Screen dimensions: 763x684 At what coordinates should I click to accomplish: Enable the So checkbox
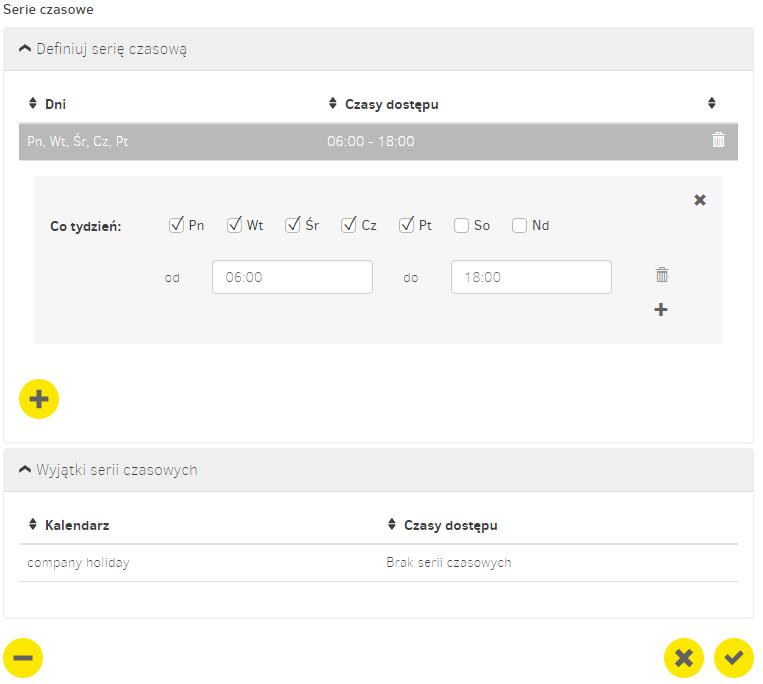pos(461,225)
